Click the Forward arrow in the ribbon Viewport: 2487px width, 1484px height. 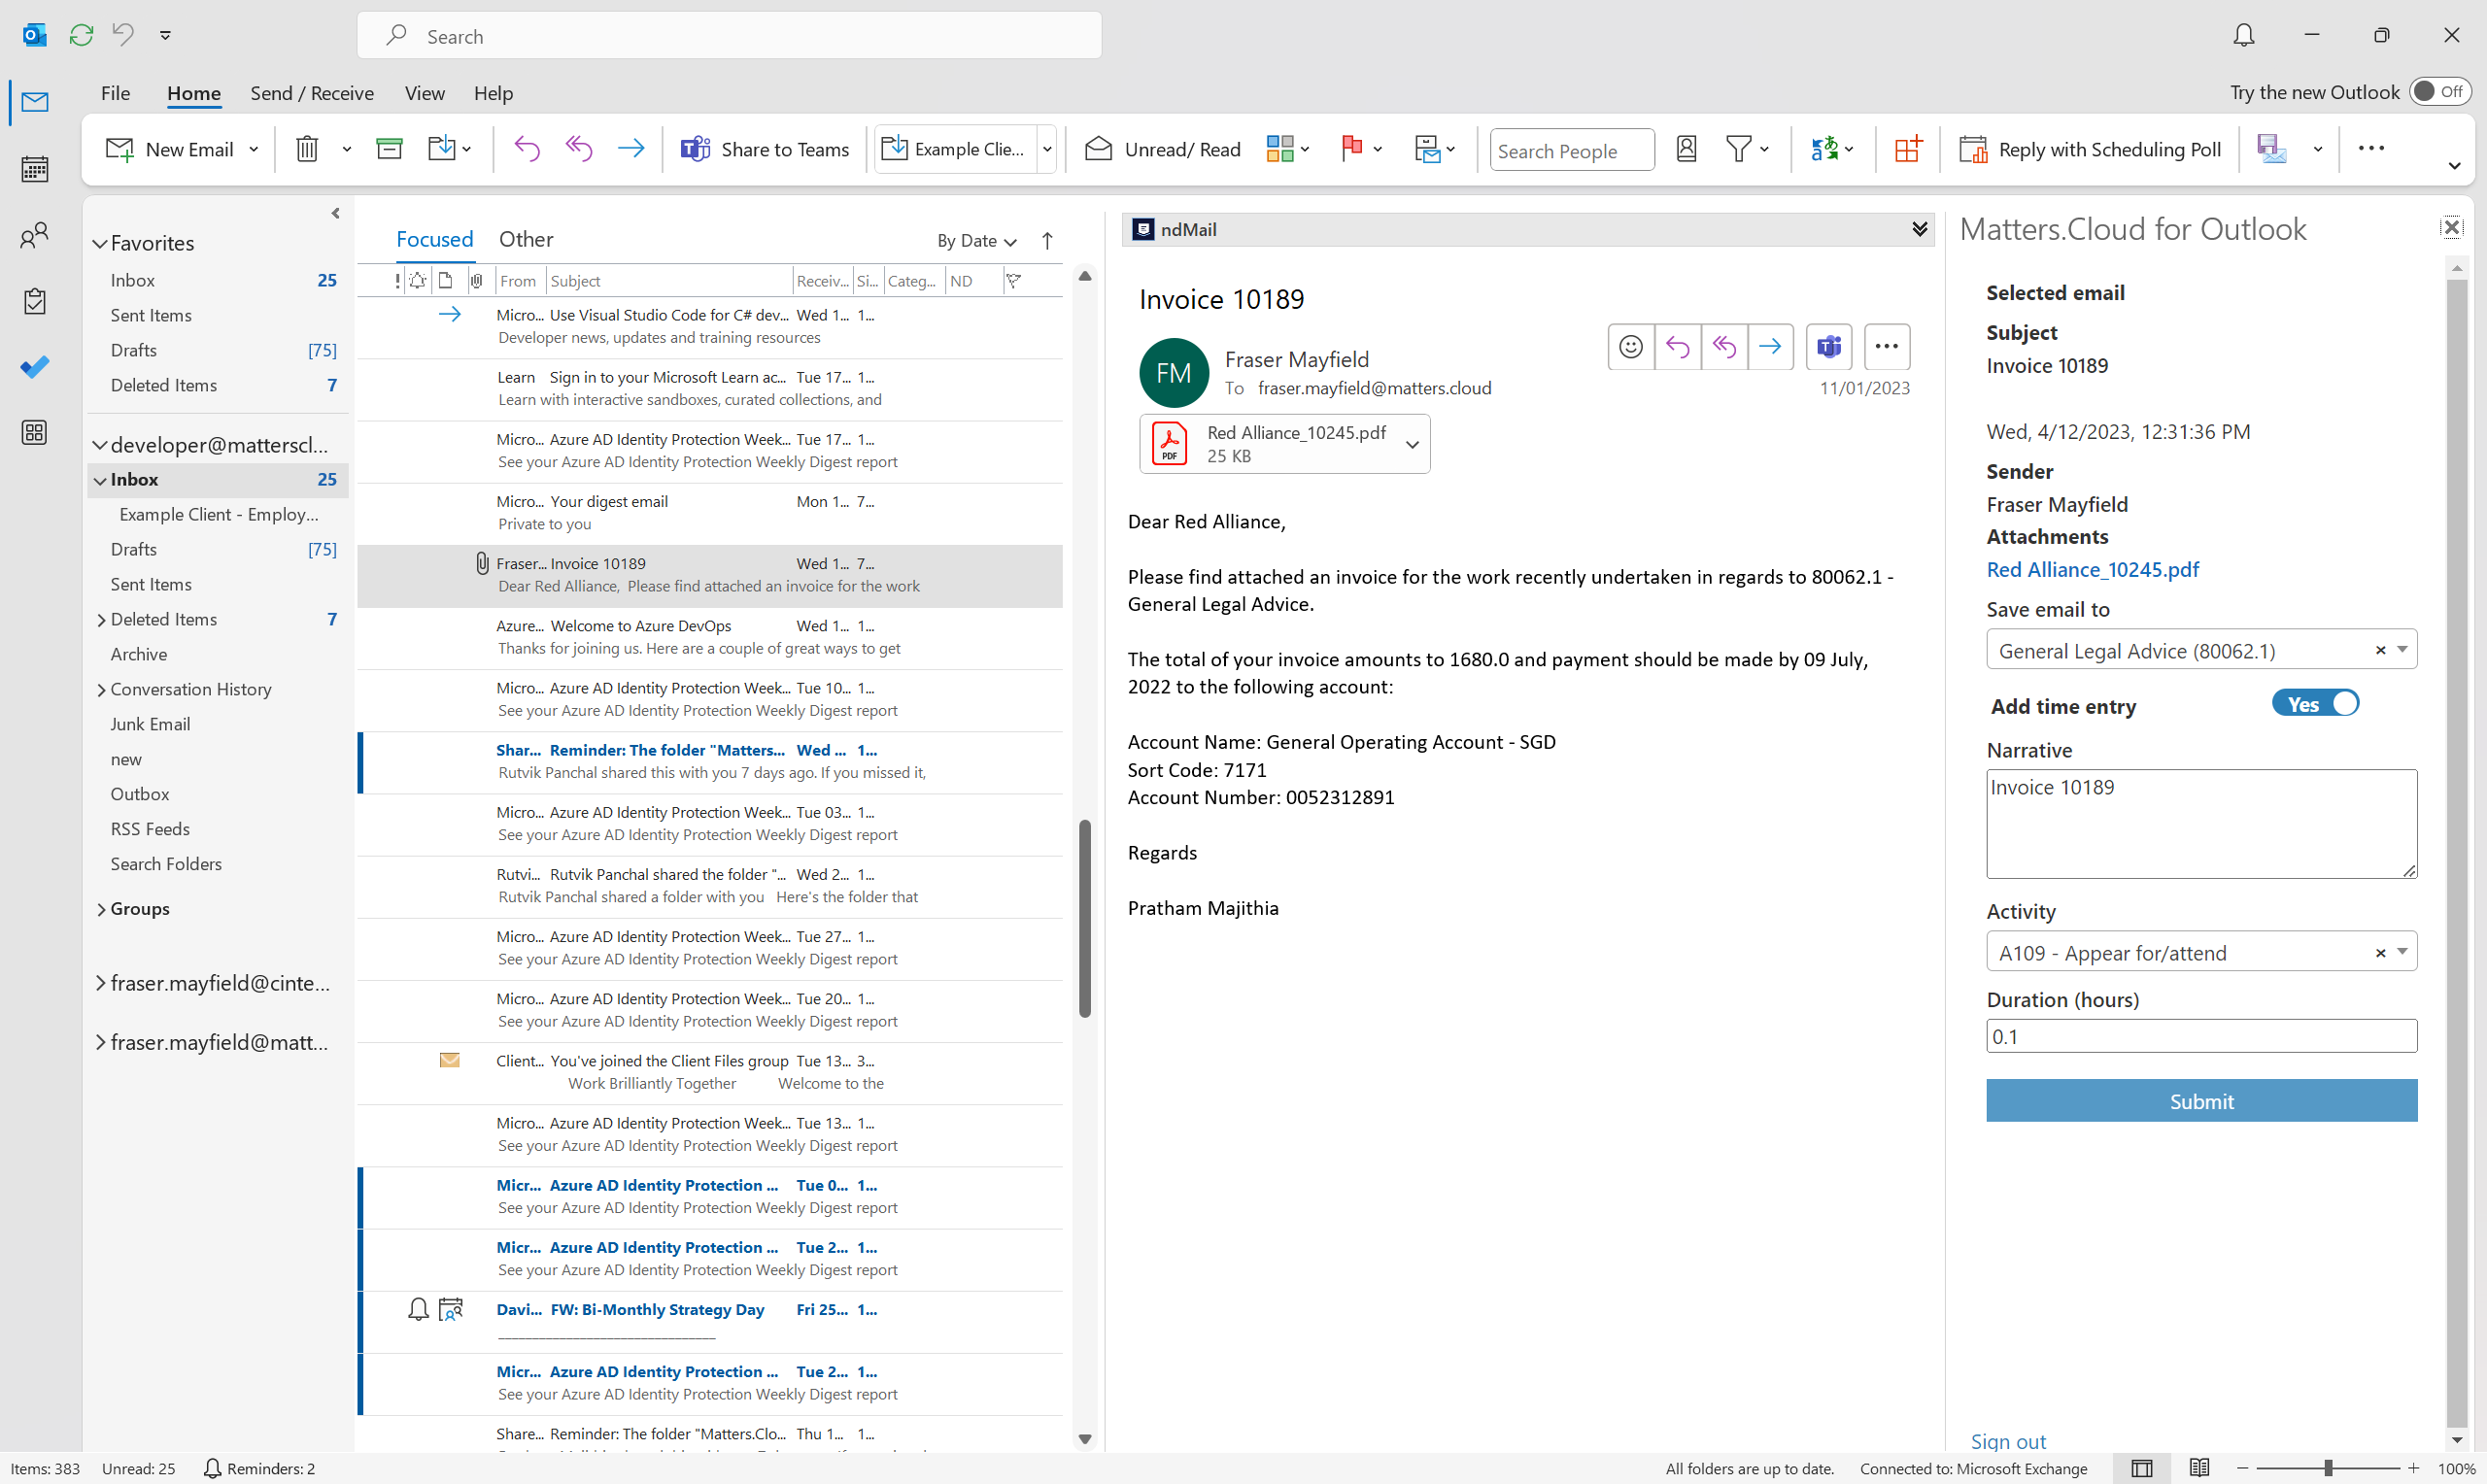coord(631,149)
